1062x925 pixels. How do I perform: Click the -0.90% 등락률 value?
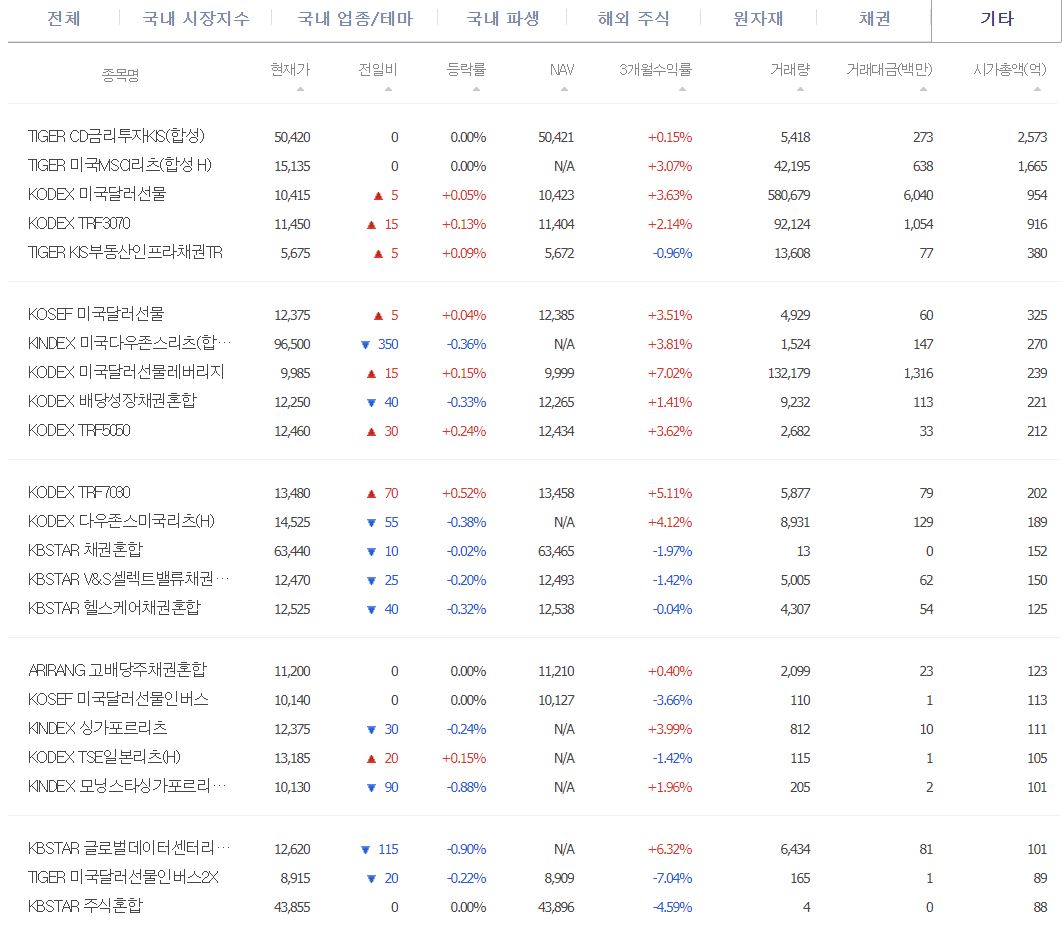coord(466,850)
